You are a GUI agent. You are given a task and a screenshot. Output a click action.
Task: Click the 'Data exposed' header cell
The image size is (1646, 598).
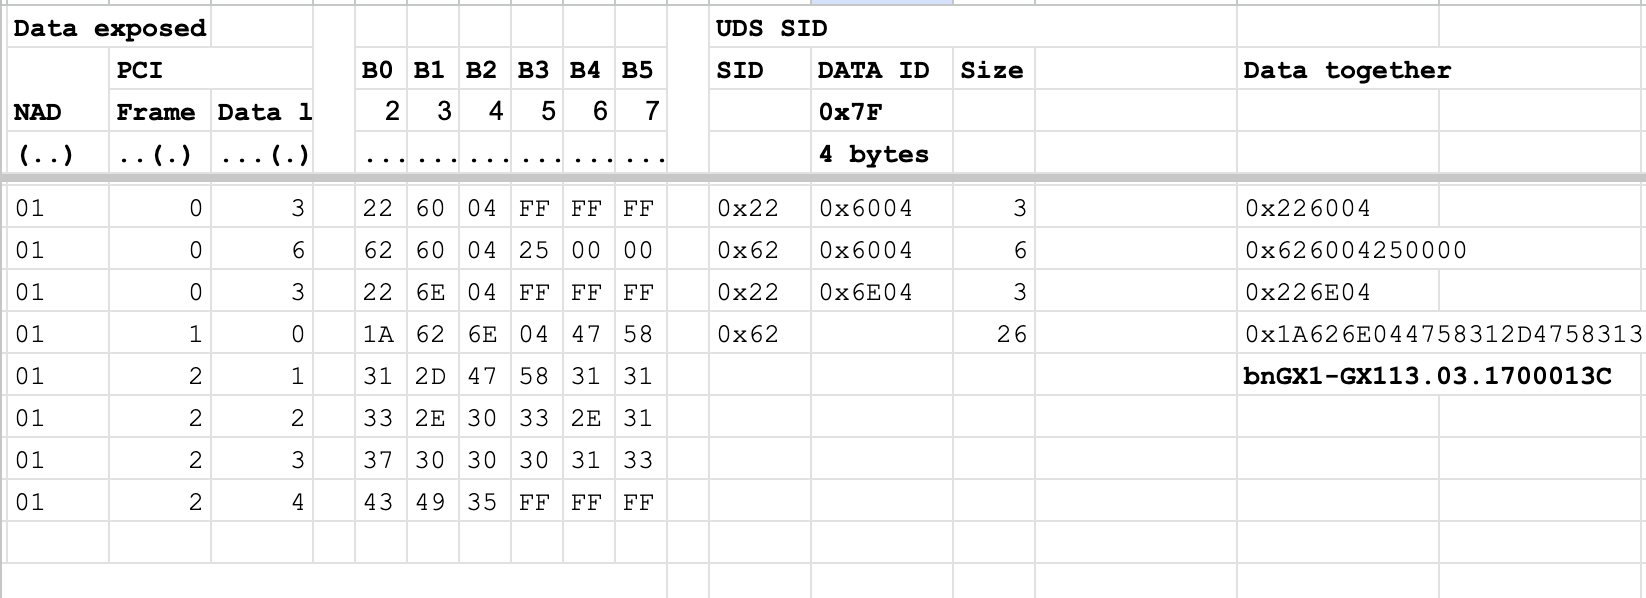tap(110, 28)
